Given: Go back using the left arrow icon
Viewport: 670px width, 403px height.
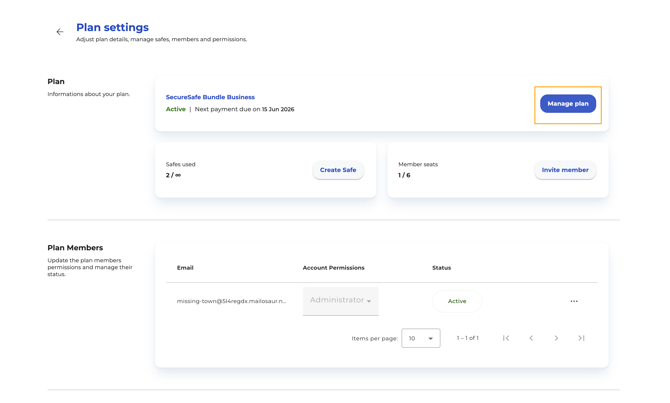Looking at the screenshot, I should pyautogui.click(x=60, y=32).
